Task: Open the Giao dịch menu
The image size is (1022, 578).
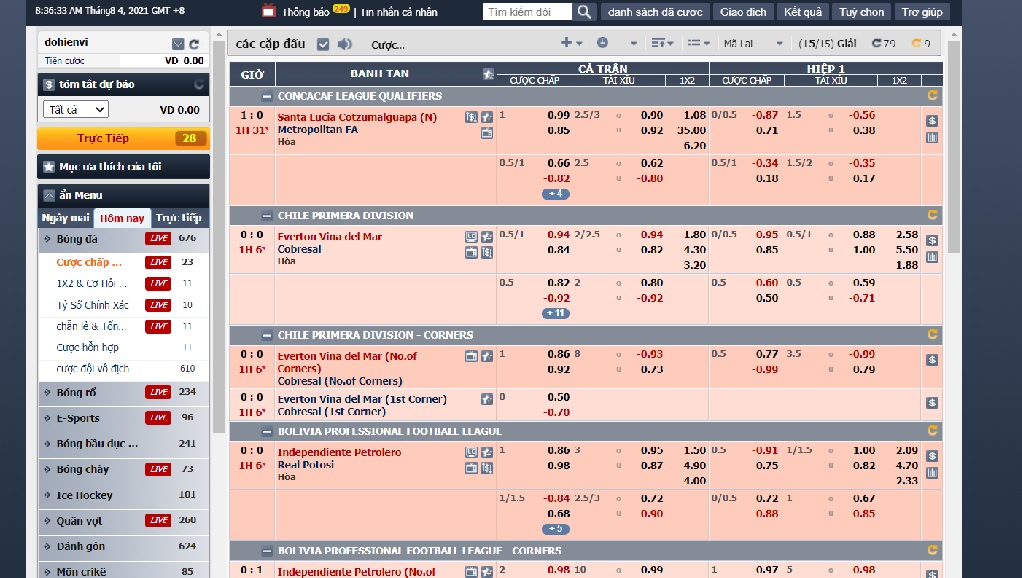Action: (743, 12)
